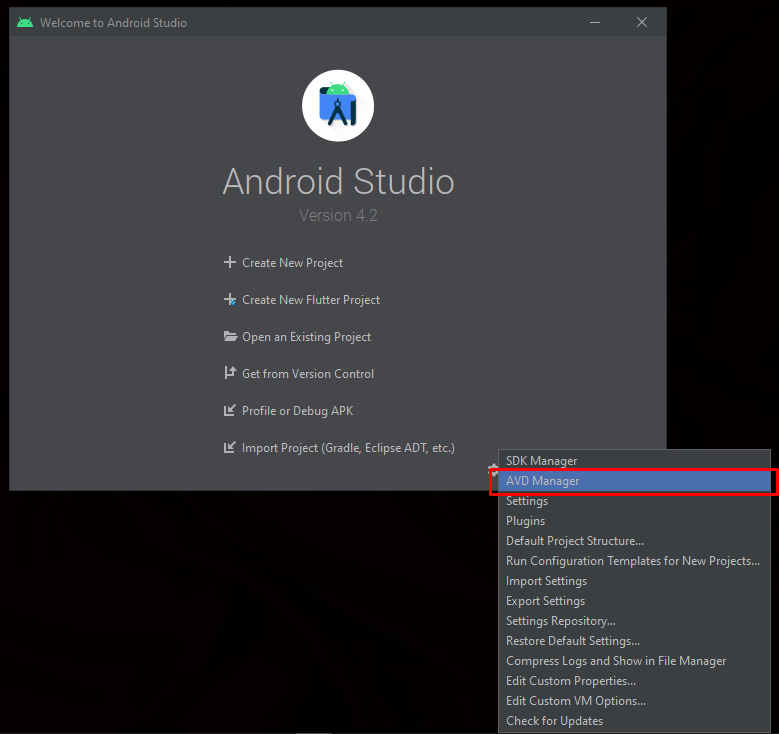
Task: Open SDK Manager from the configure menu
Action: (634, 461)
